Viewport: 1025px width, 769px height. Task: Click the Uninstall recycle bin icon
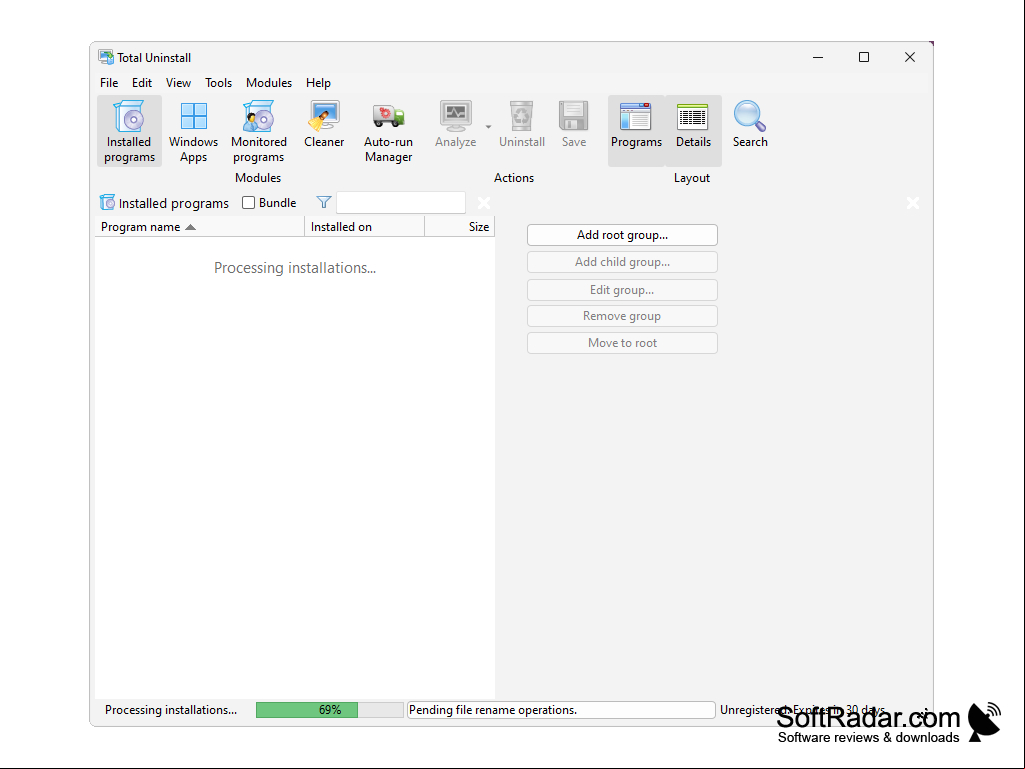pos(522,116)
